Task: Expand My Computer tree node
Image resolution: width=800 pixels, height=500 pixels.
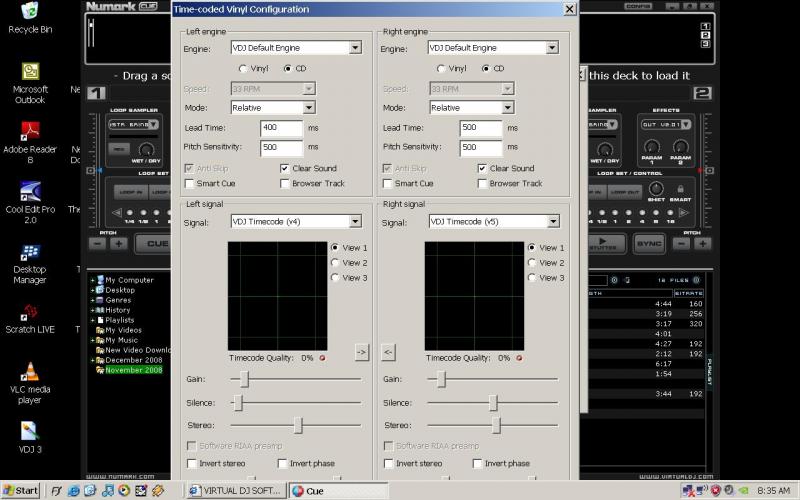Action: (x=93, y=280)
